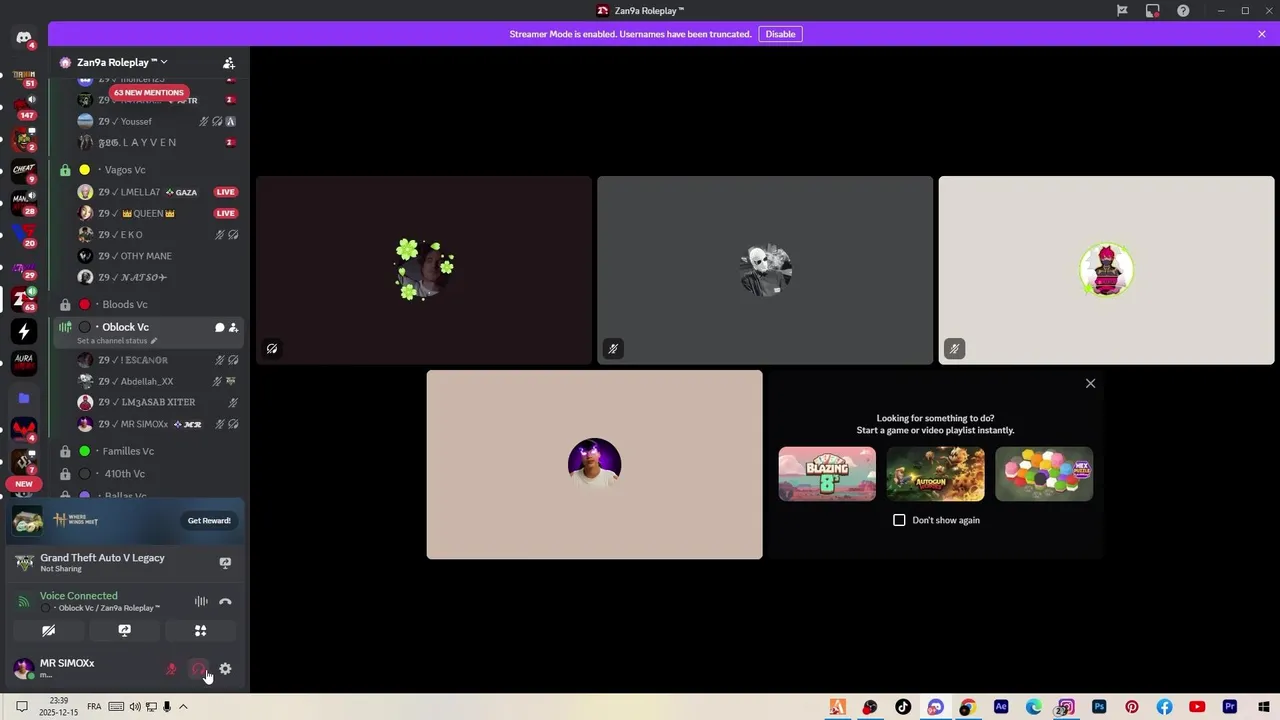Open Photoshop from the taskbar
This screenshot has width=1280, height=720.
pos(1099,707)
